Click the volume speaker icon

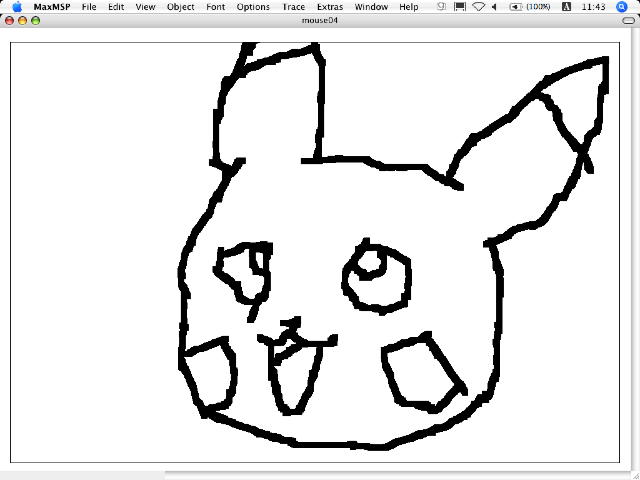click(496, 7)
